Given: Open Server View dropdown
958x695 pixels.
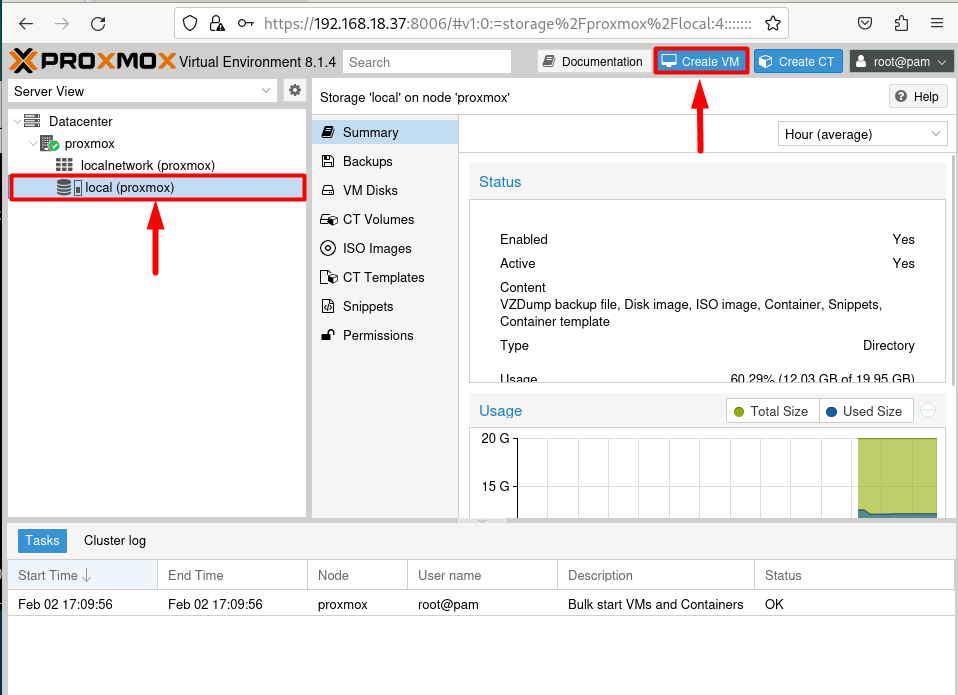Looking at the screenshot, I should point(143,91).
